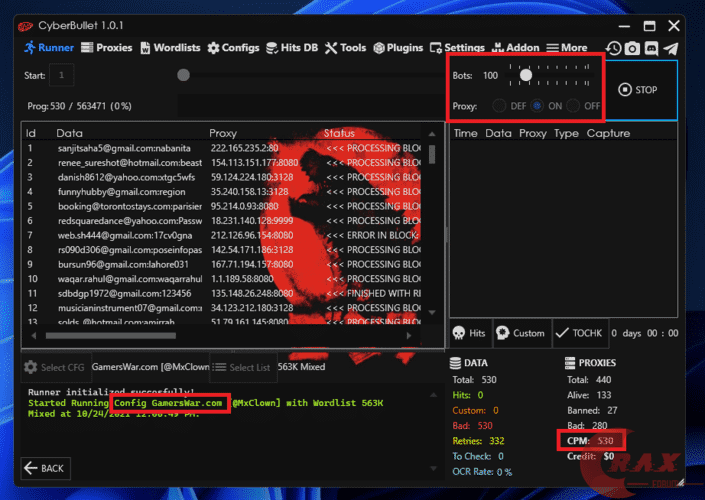The height and width of the screenshot is (500, 705).
Task: Click the bot table vertical scrollbar thumb
Action: pos(432,154)
